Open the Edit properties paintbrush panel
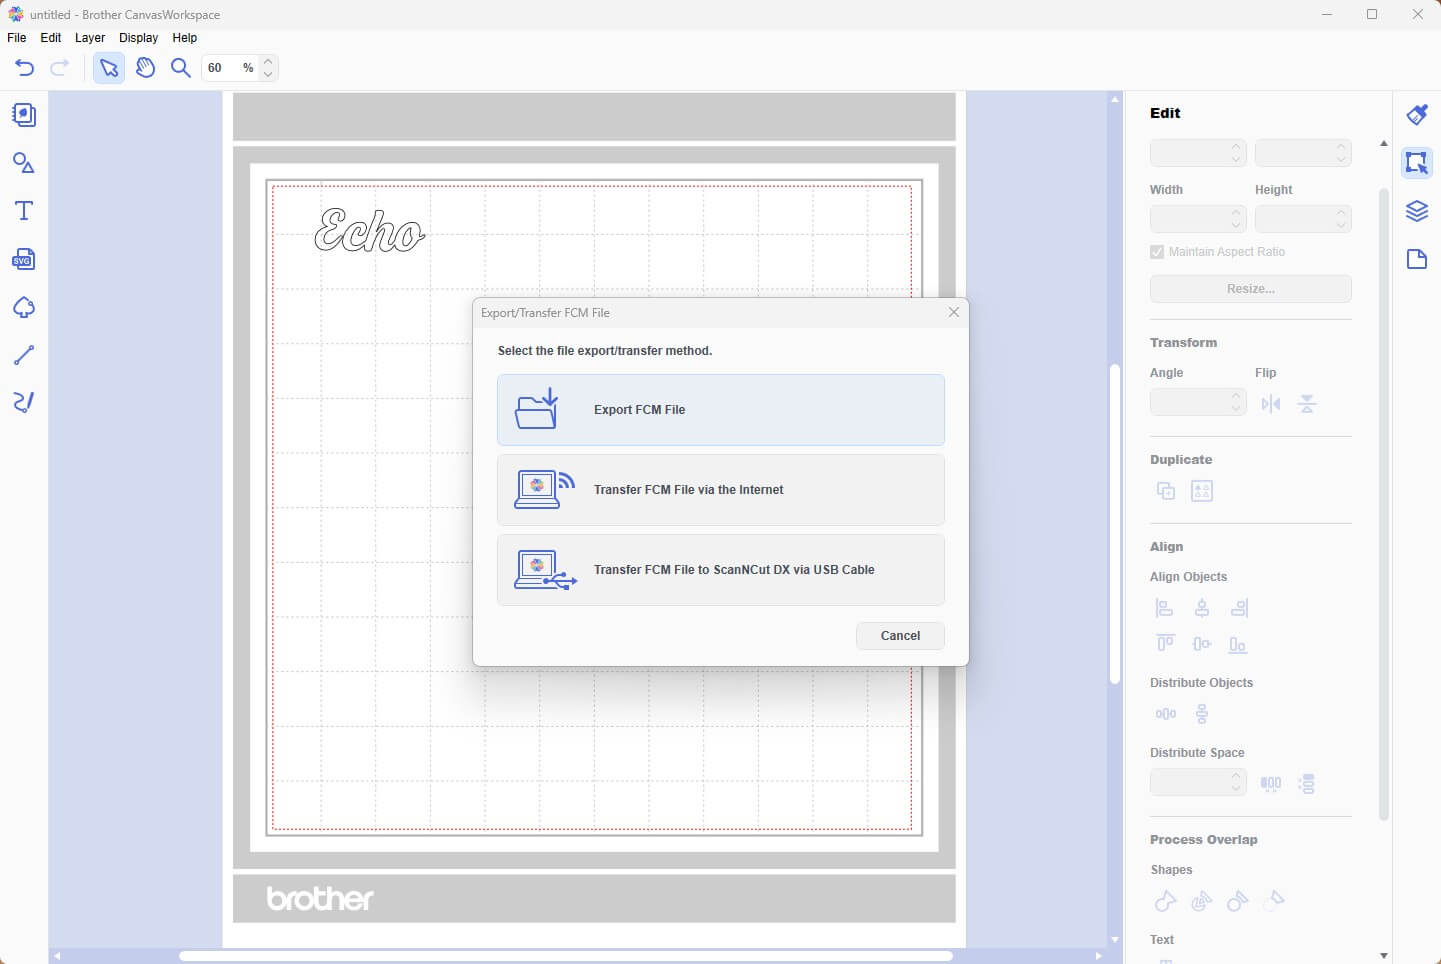 (x=1418, y=114)
